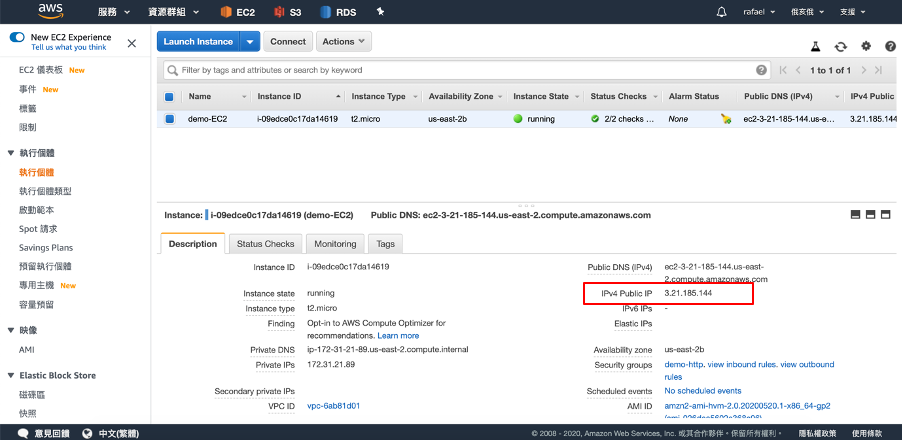Click the Tell us what you think link
902x440 pixels.
[x=68, y=48]
